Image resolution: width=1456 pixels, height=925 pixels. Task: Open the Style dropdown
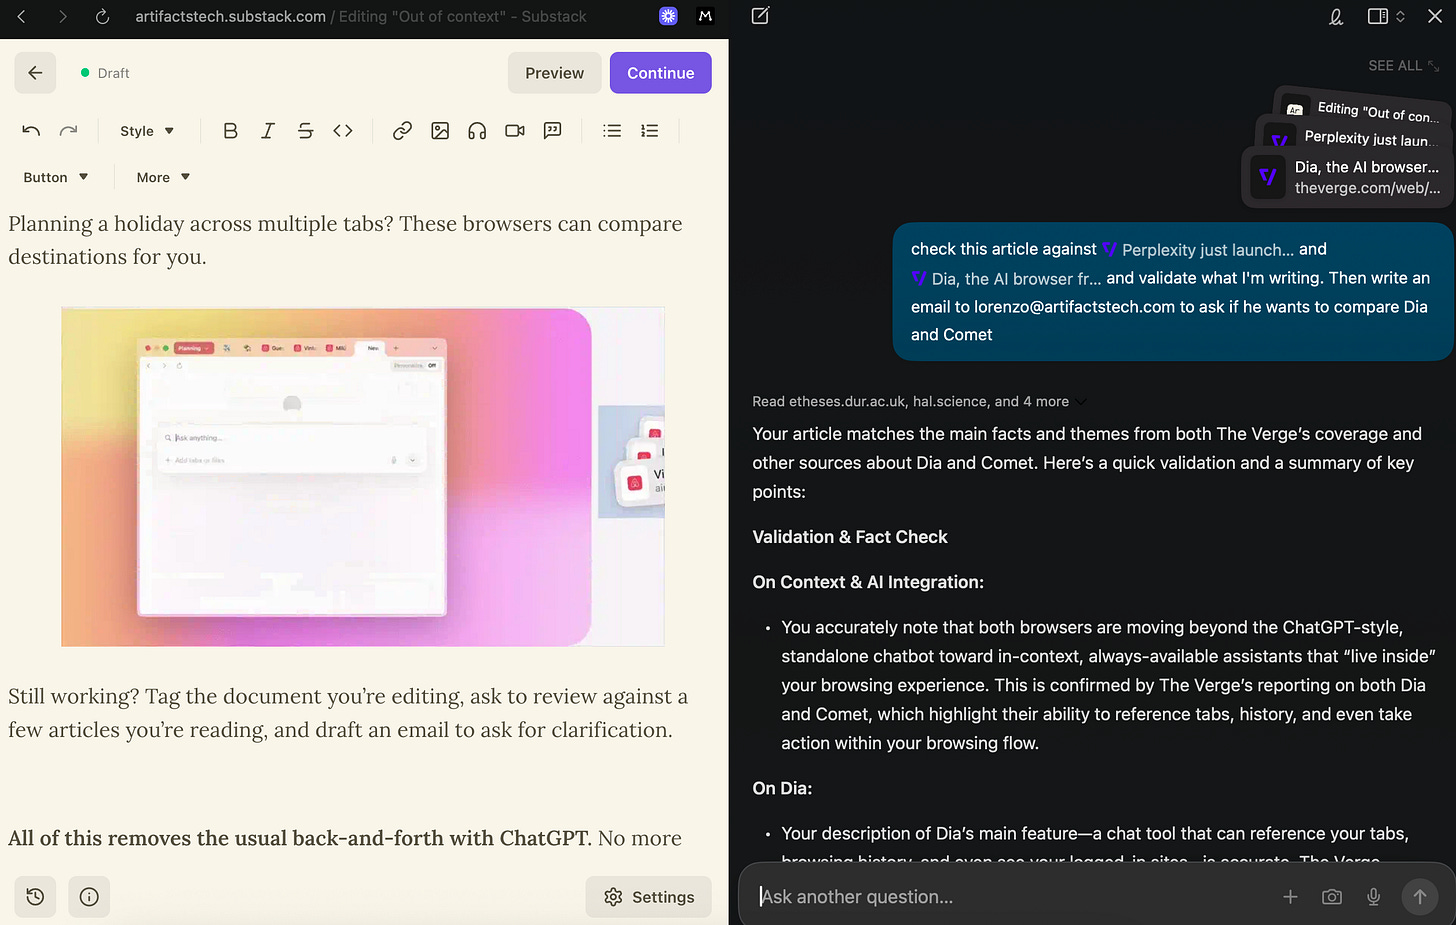tap(147, 131)
